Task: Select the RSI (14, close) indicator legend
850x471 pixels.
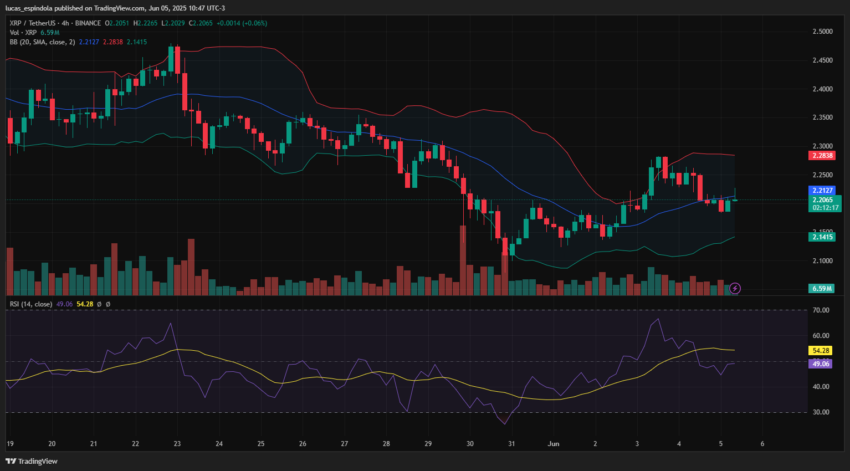Action: pos(31,304)
